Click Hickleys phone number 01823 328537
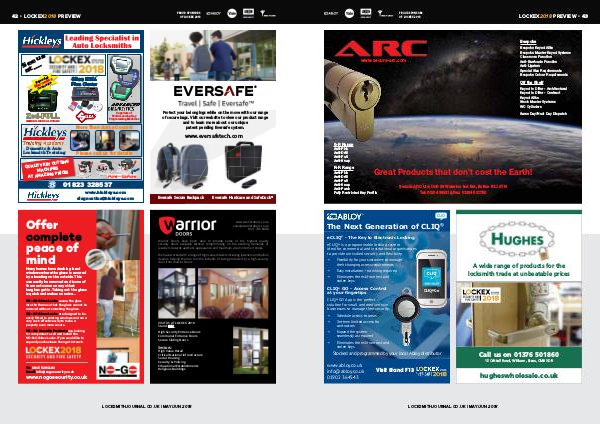Viewport: 600px width, 424px height. [x=87, y=184]
